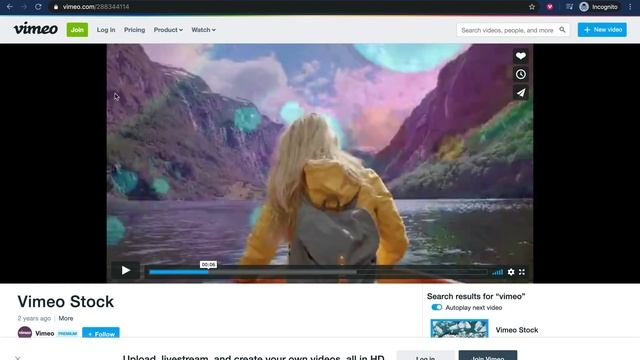Open Chrome three-dot menu
The image size is (640, 360).
click(x=630, y=7)
